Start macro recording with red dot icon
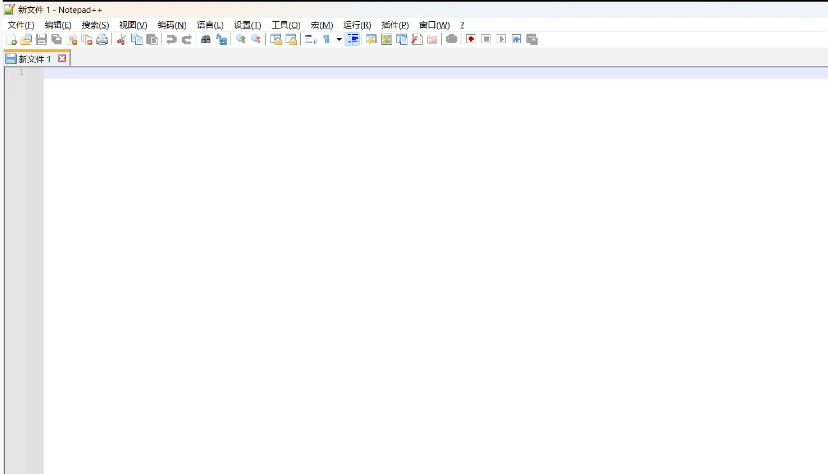Screen dimensions: 828x474 point(470,39)
